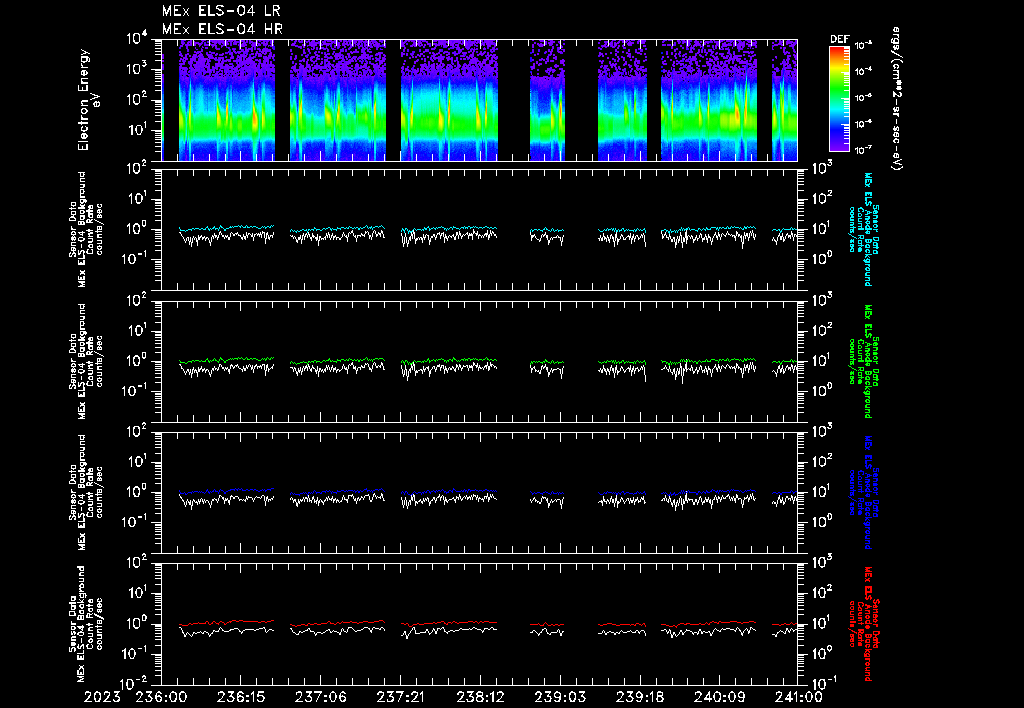Viewport: 1024px width, 708px height.
Task: Click the 'MEx ELS-04 HR' title text
Action: 222,29
